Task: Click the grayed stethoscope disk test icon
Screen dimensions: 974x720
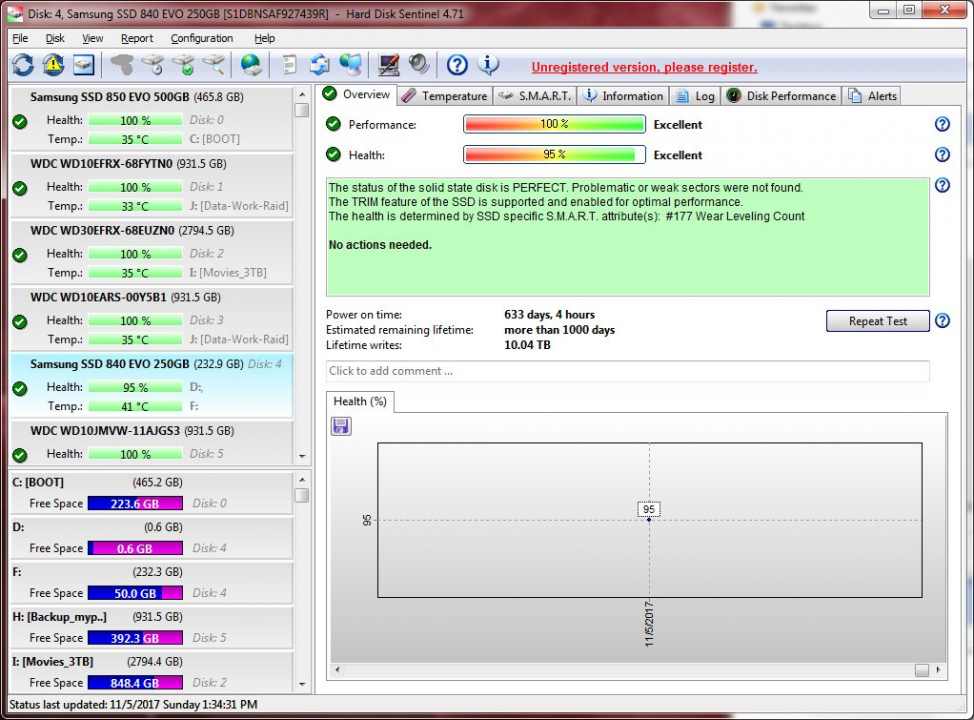Action: [x=122, y=65]
